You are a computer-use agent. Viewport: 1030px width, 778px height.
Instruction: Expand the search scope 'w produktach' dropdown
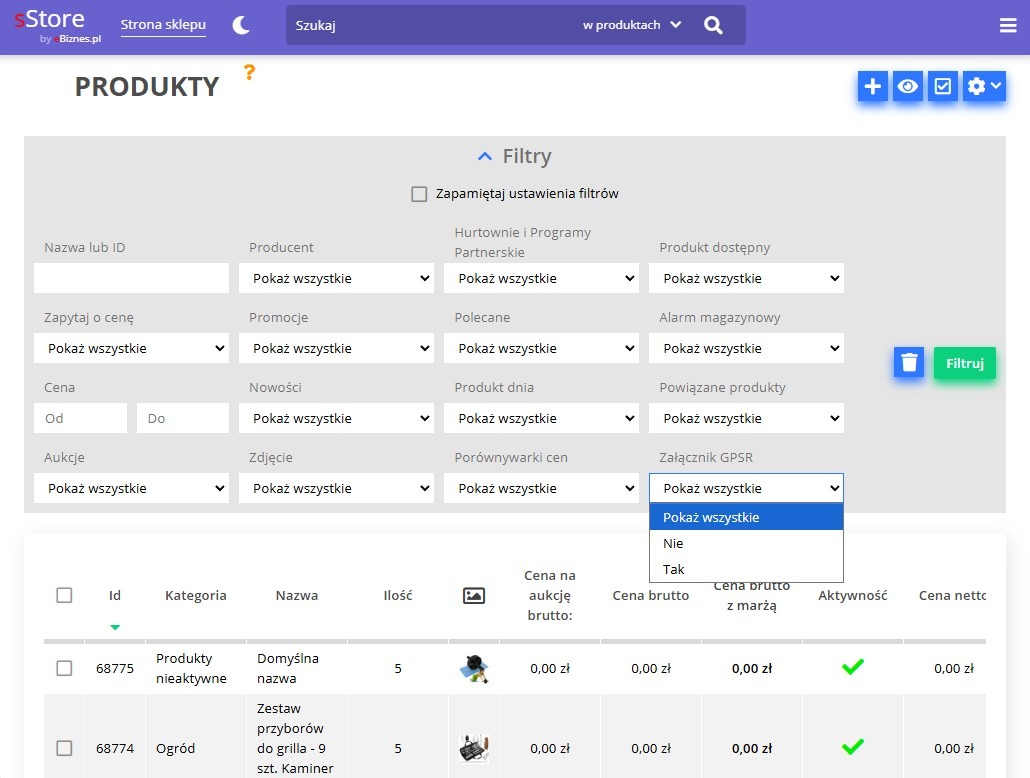[631, 26]
